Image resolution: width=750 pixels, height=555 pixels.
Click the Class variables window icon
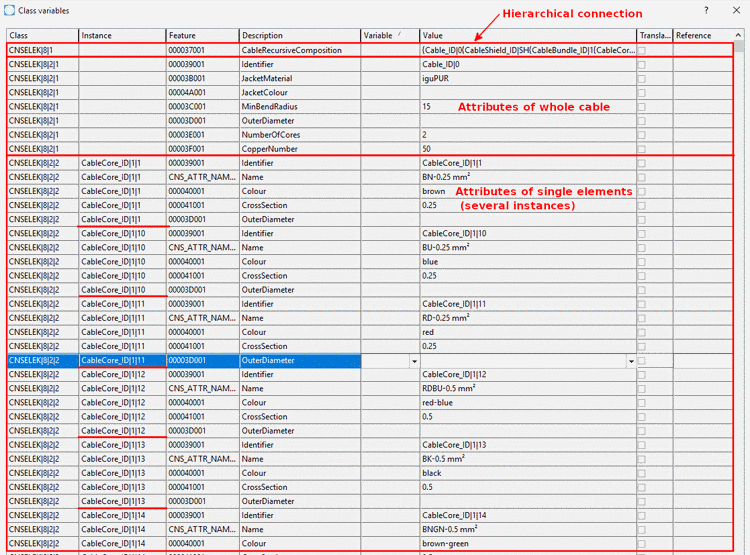pyautogui.click(x=10, y=10)
